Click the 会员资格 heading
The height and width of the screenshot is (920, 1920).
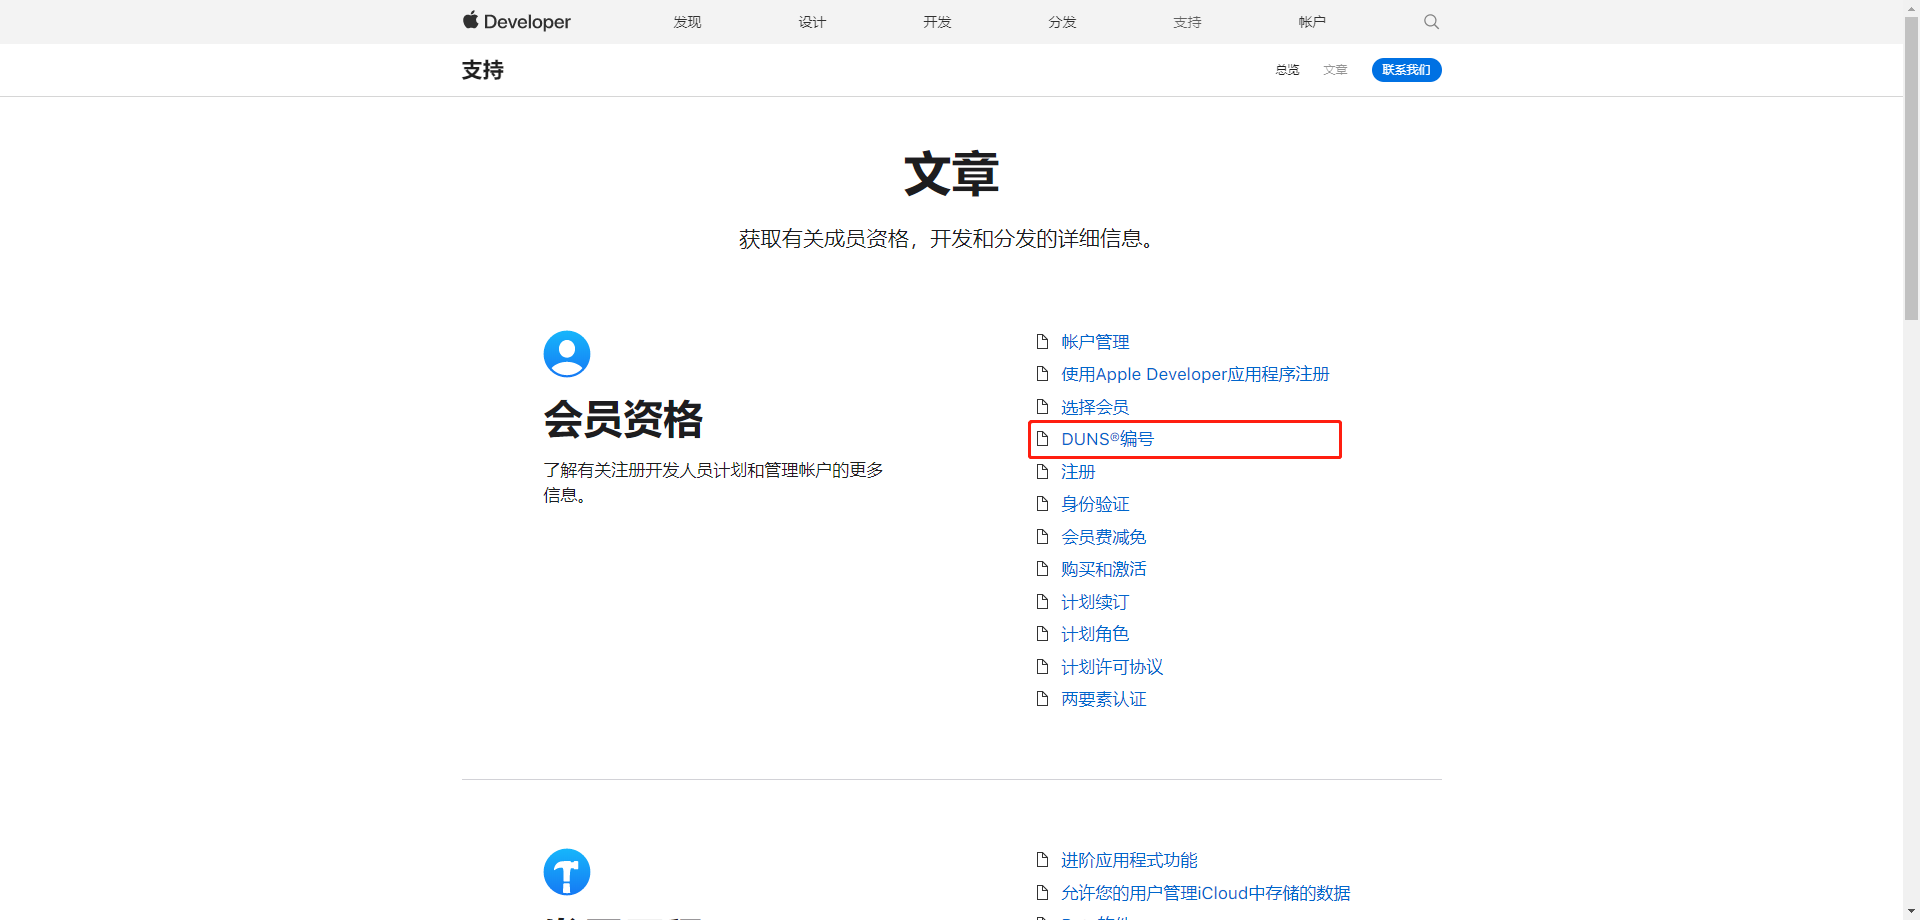pyautogui.click(x=623, y=419)
